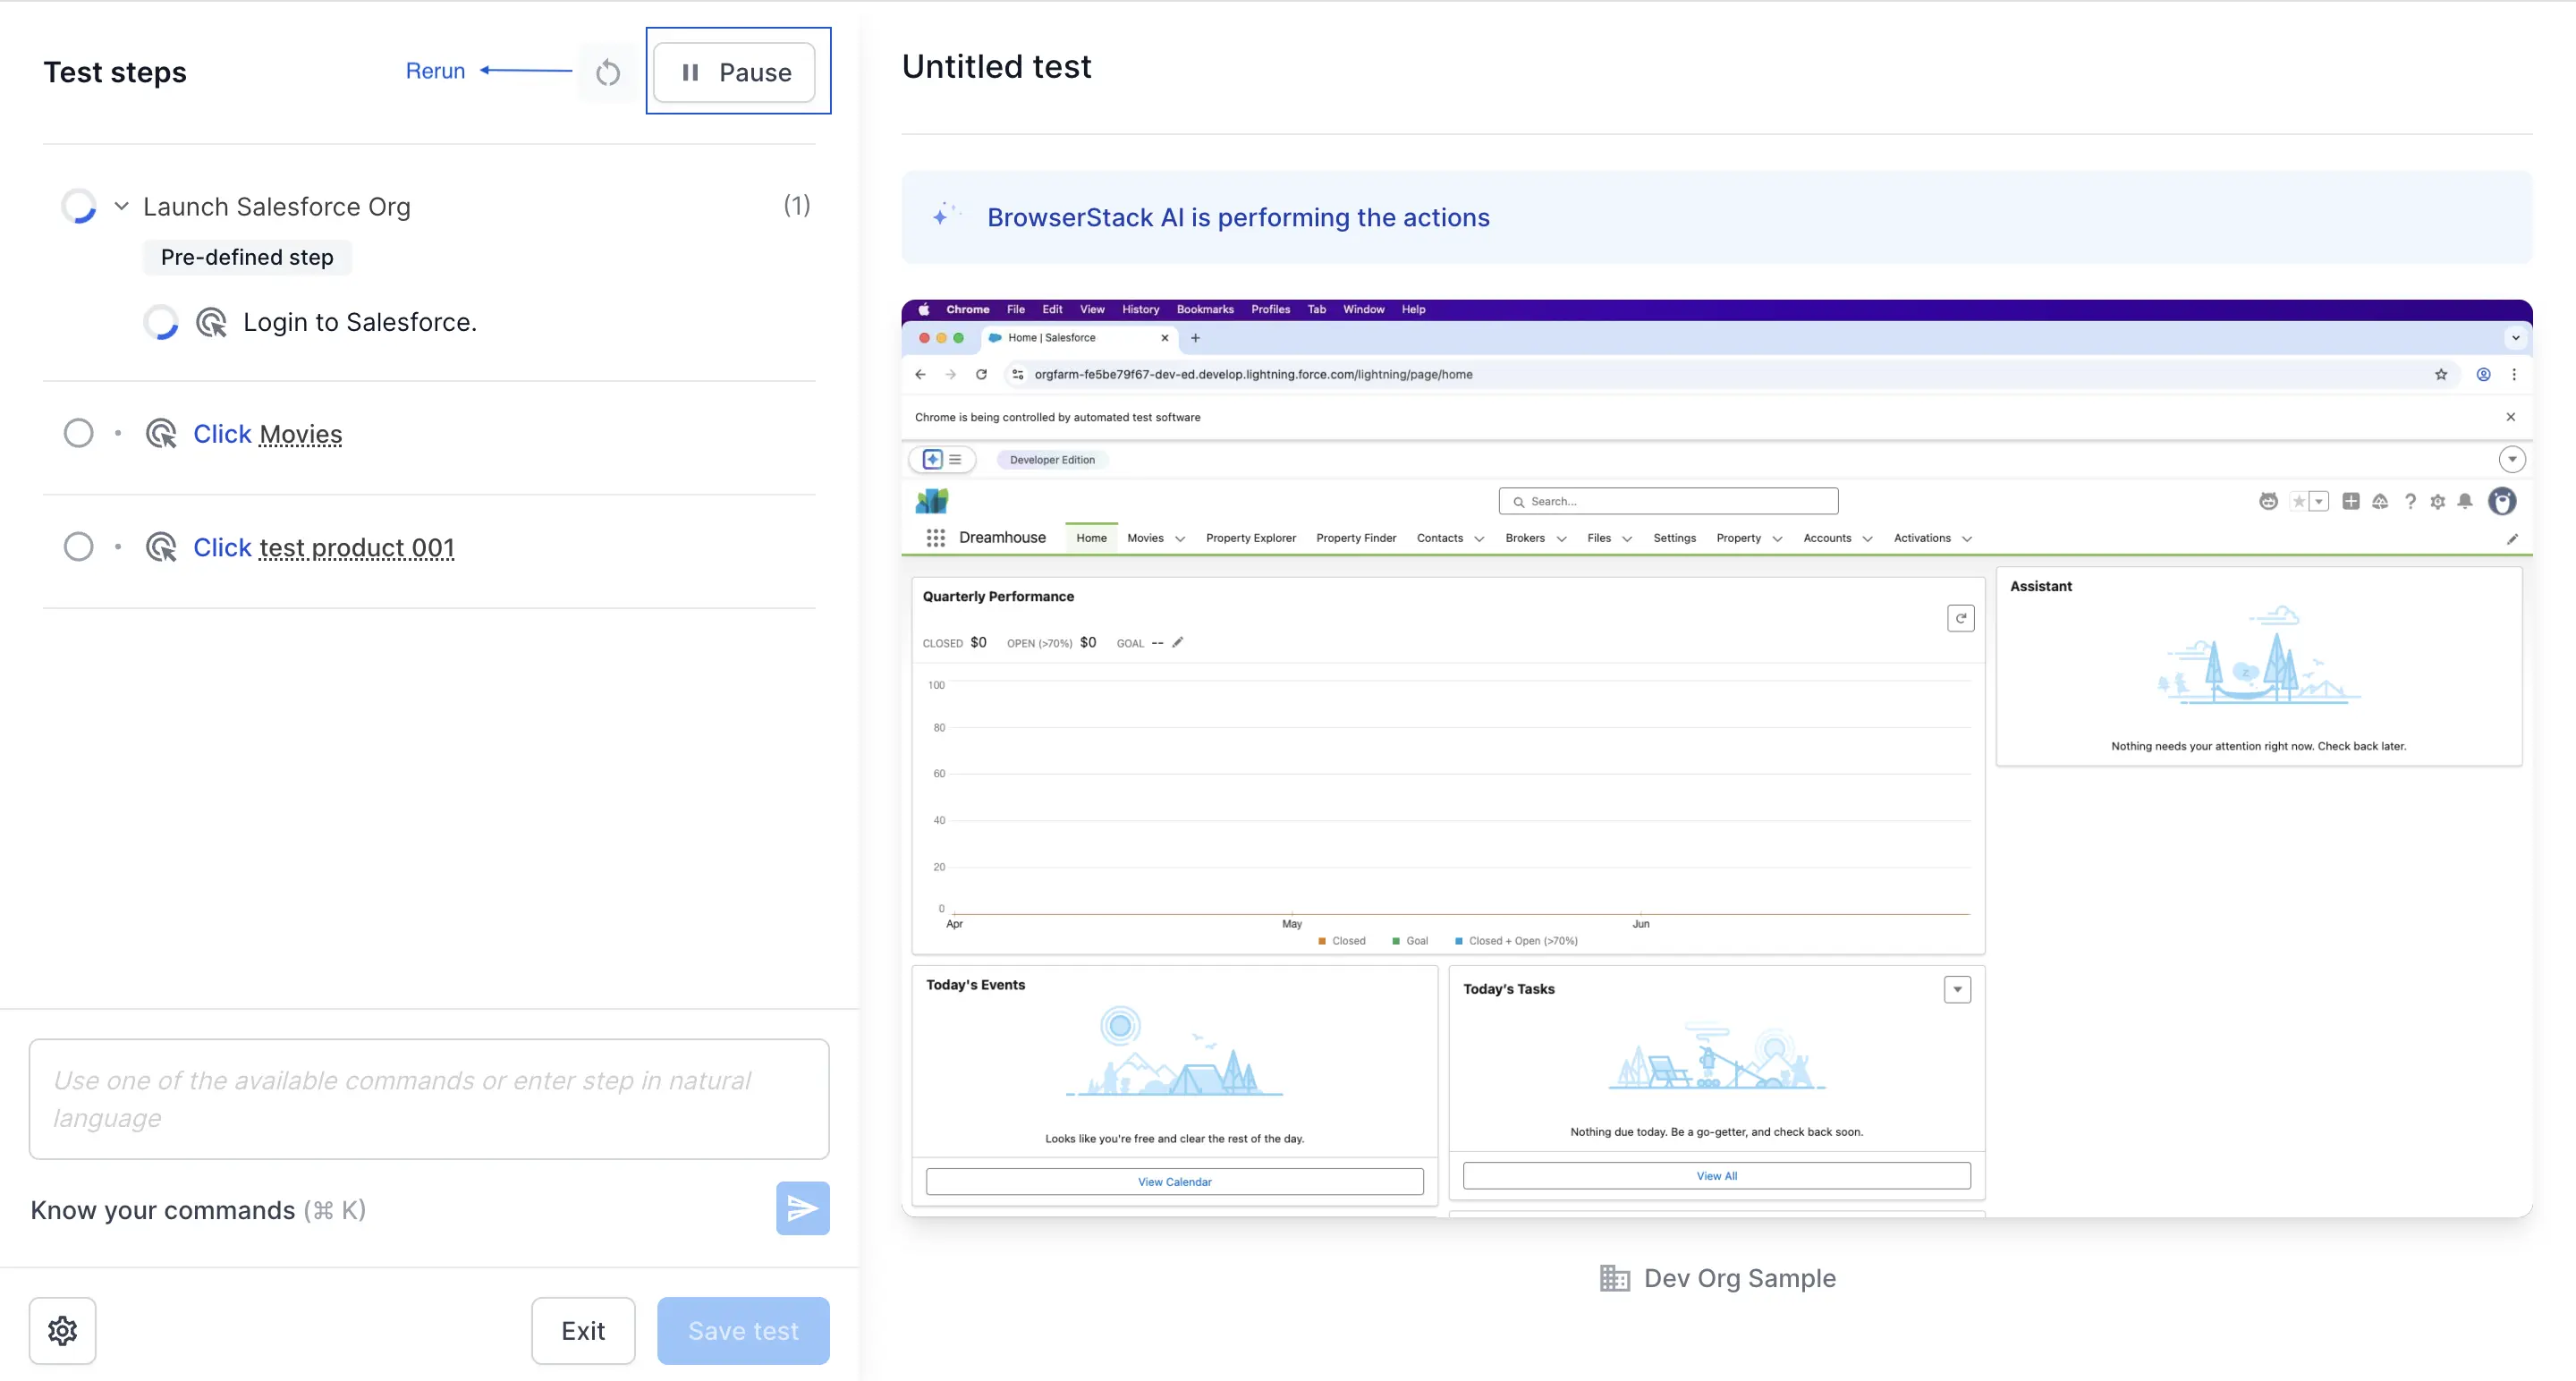Click the orgfarm URL in the address bar
Image resolution: width=2576 pixels, height=1381 pixels.
(x=1253, y=374)
